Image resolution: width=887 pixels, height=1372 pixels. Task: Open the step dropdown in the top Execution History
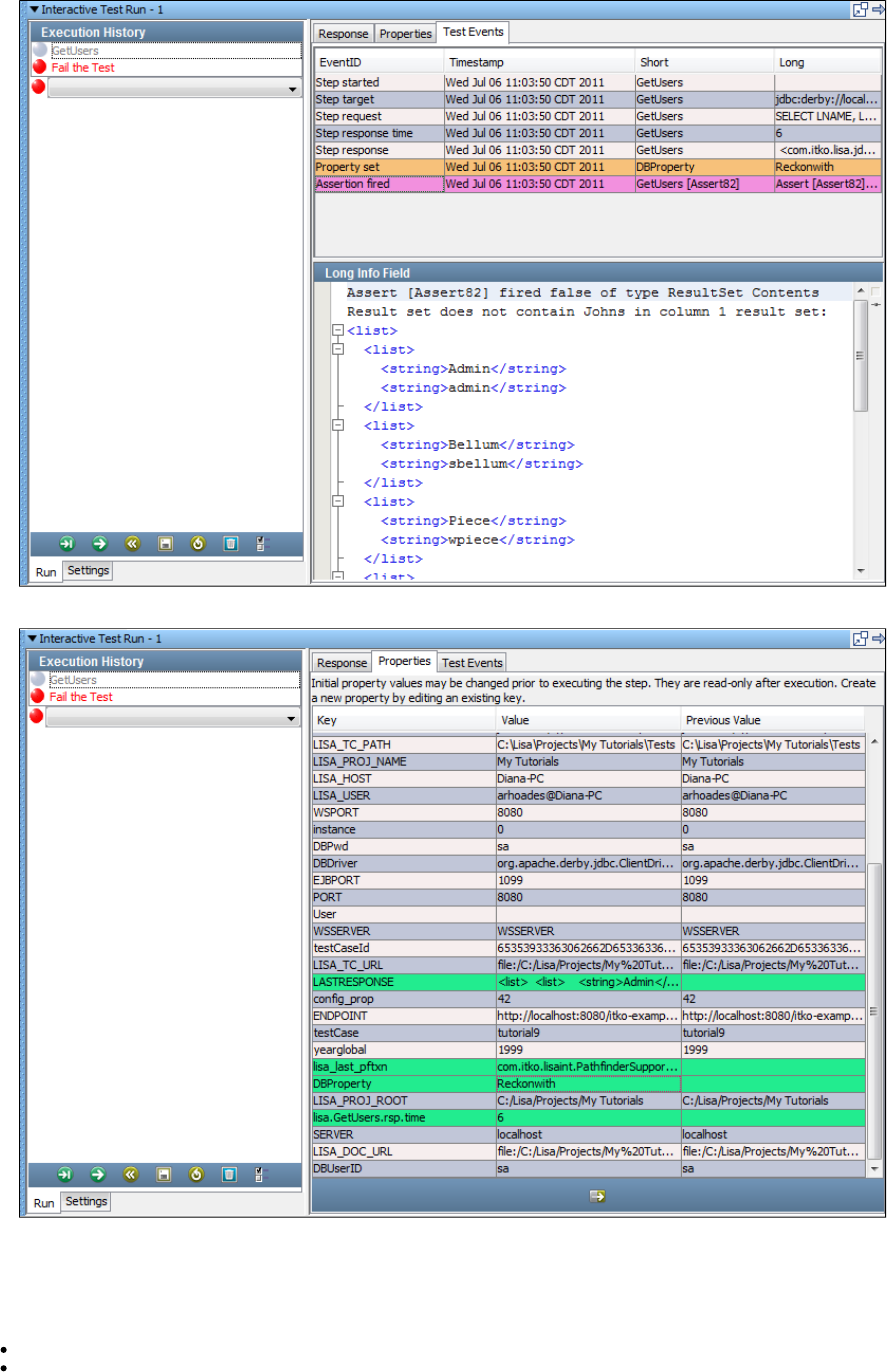click(292, 89)
